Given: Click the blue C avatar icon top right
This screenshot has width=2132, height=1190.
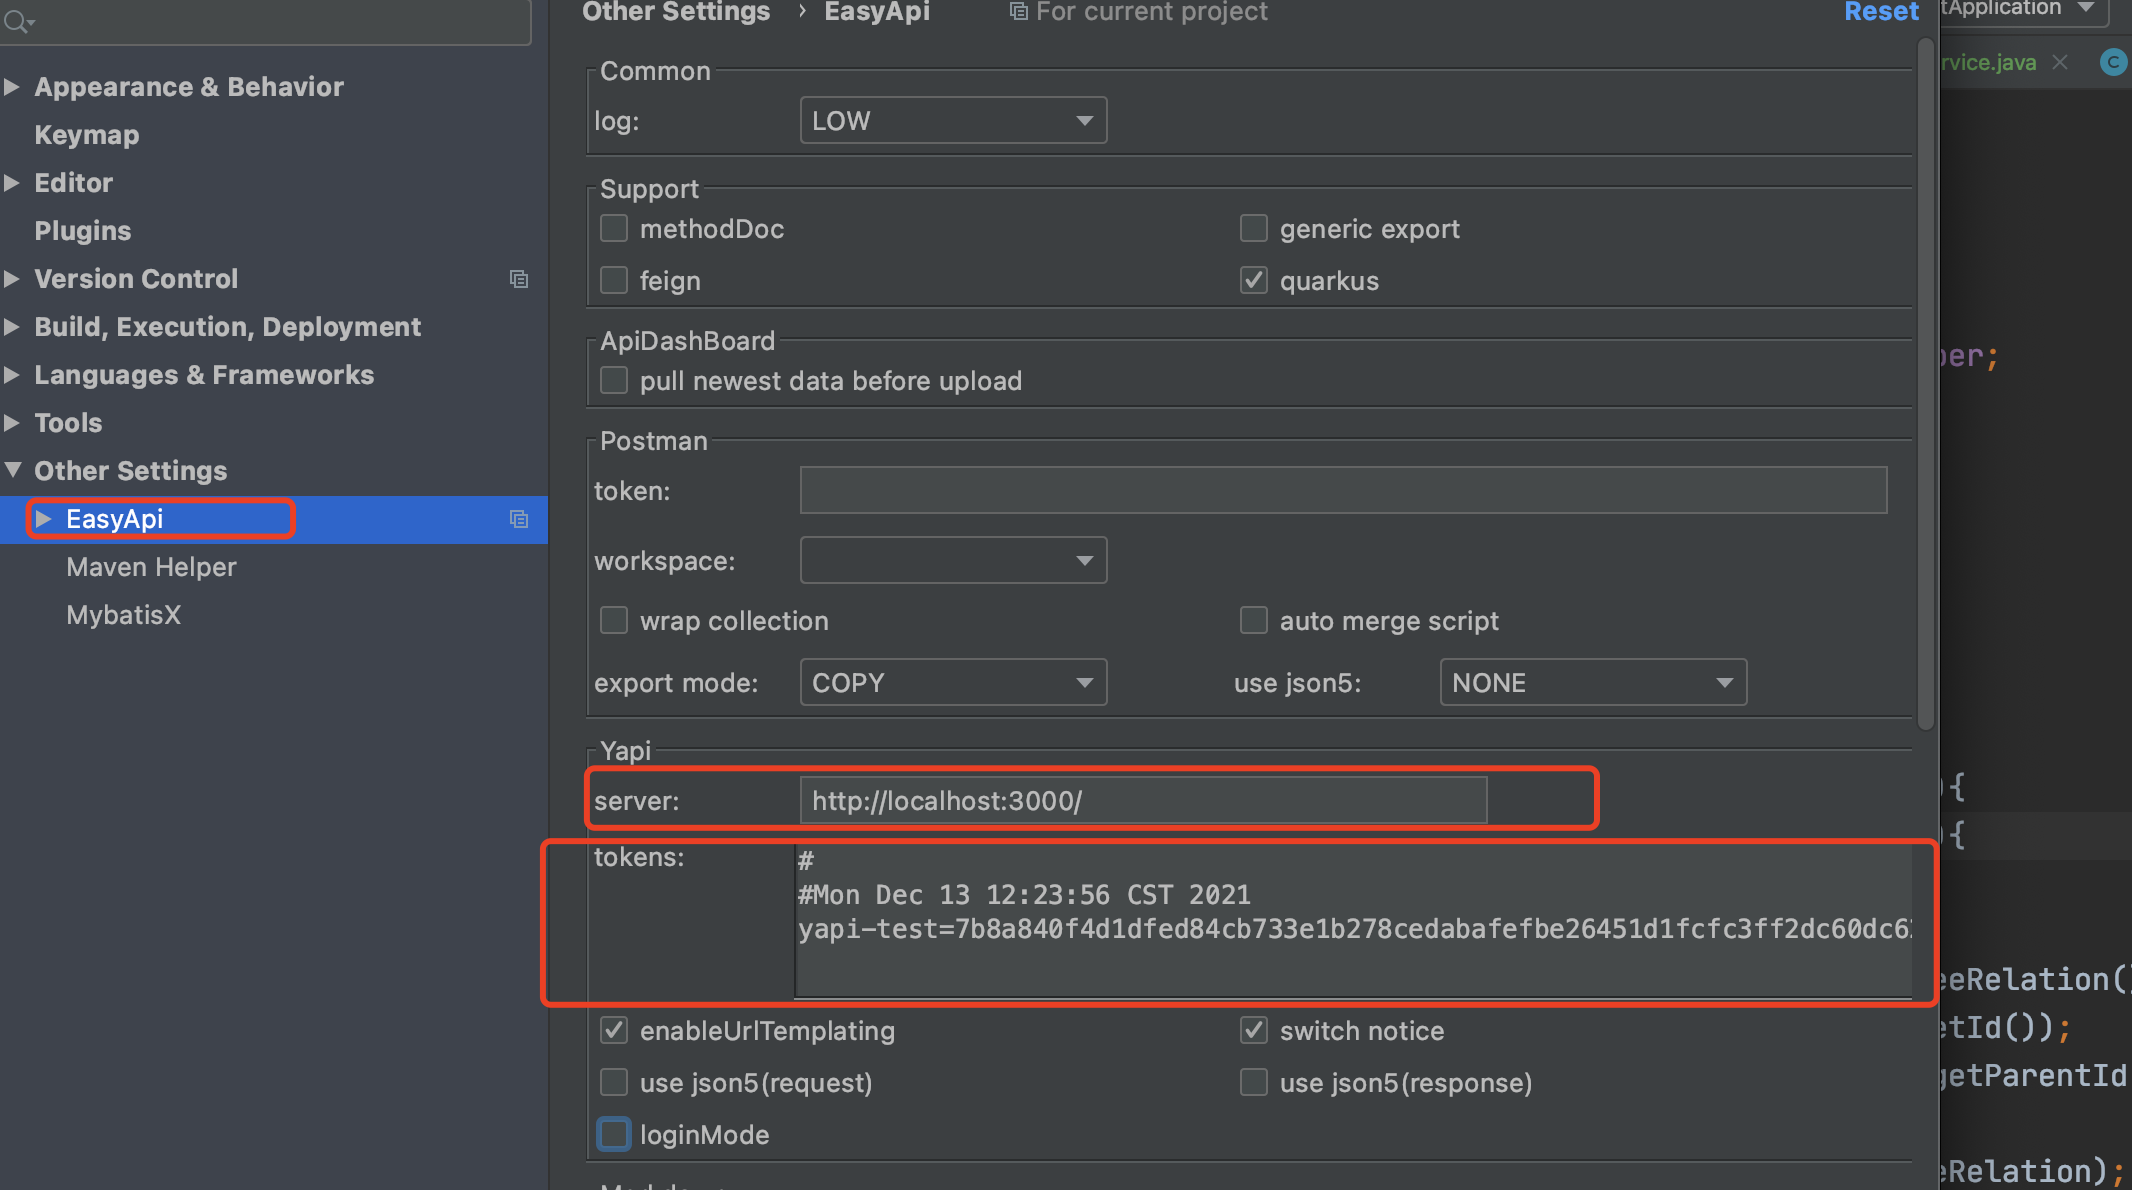Looking at the screenshot, I should (x=2113, y=62).
